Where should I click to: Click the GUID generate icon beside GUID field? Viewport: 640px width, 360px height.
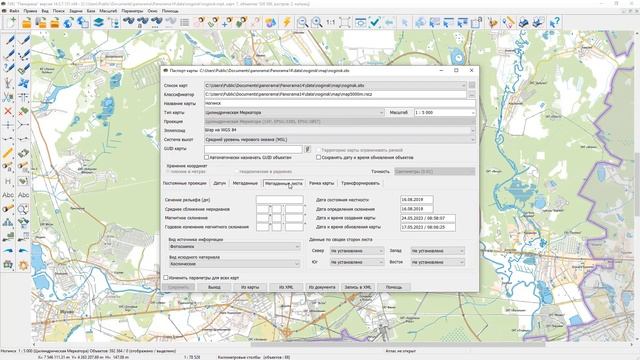[307, 150]
